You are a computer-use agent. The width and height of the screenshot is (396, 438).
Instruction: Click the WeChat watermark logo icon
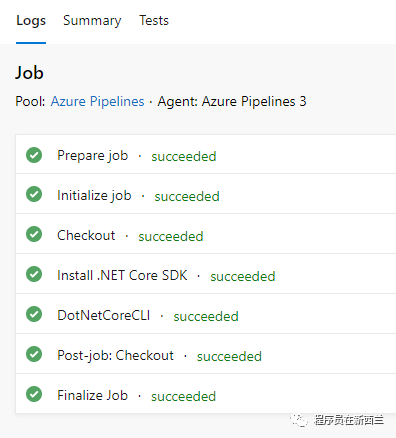pos(299,420)
